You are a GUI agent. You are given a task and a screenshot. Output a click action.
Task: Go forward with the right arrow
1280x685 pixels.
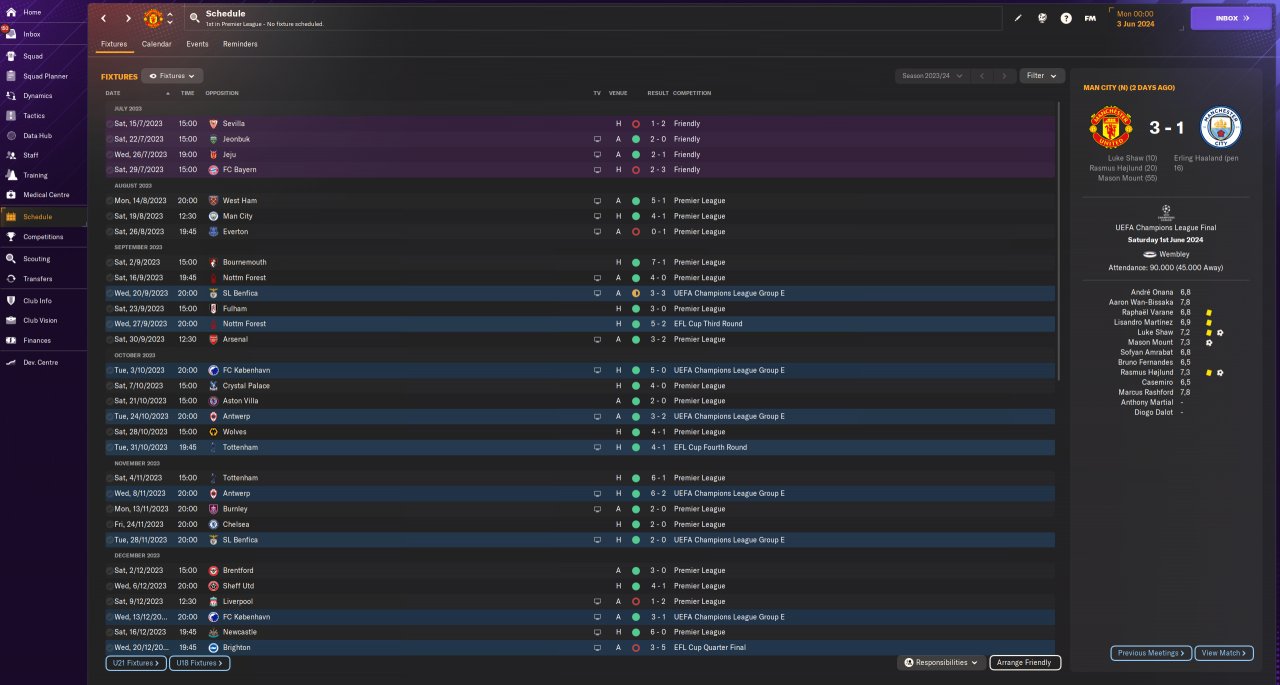pos(128,18)
